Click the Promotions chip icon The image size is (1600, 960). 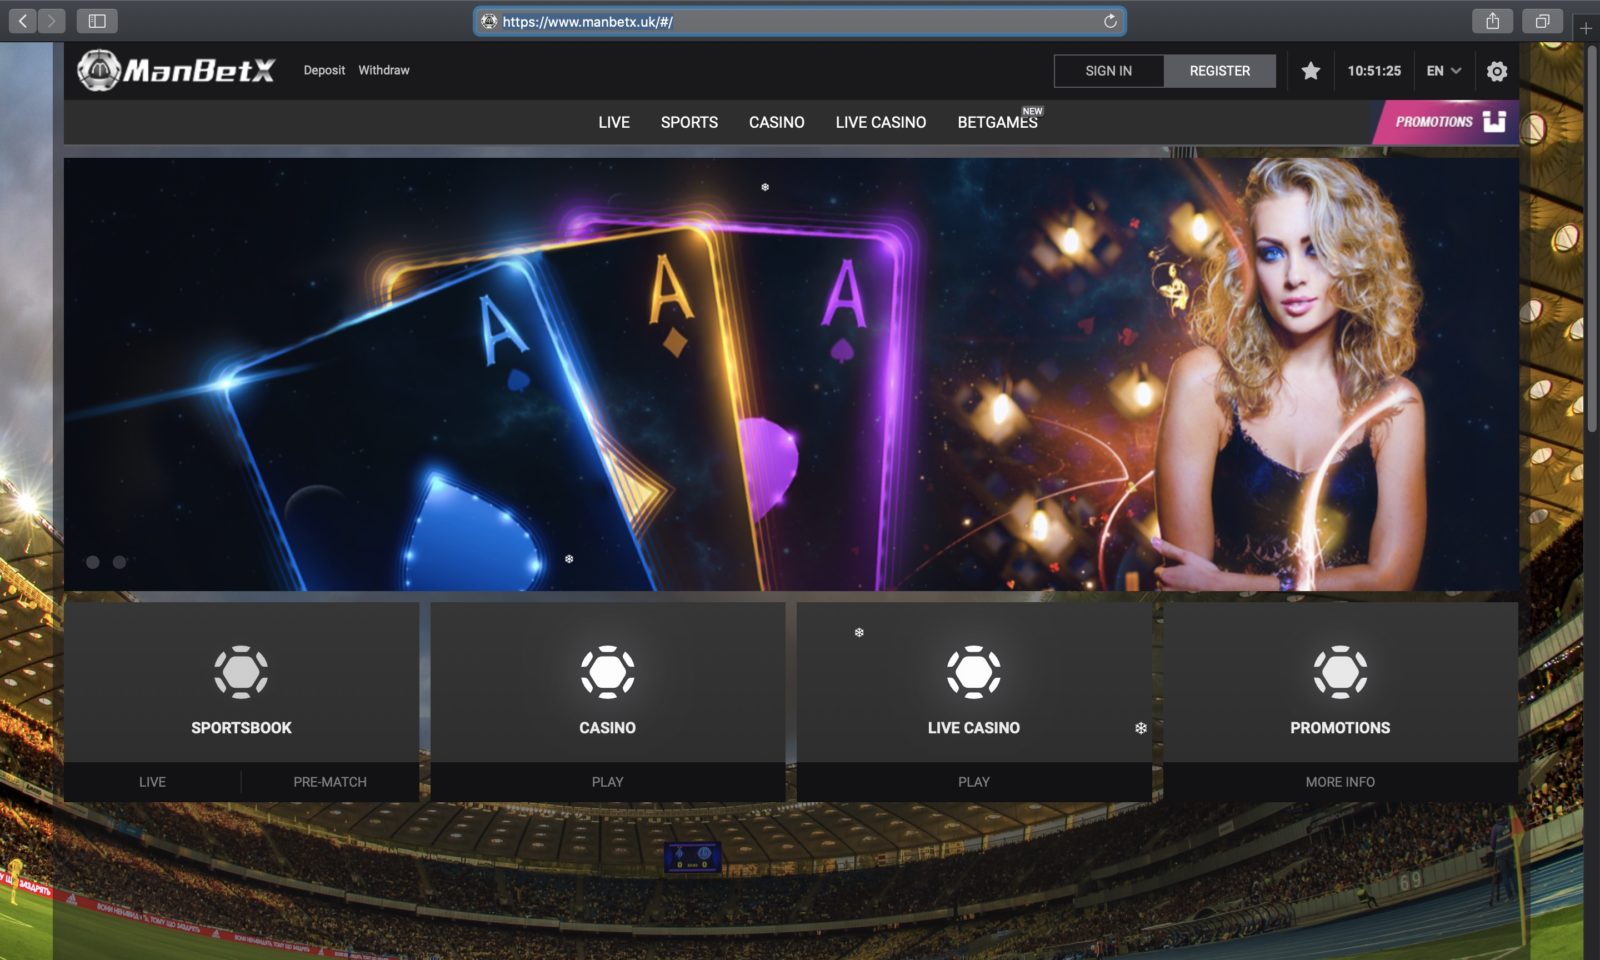coord(1340,674)
